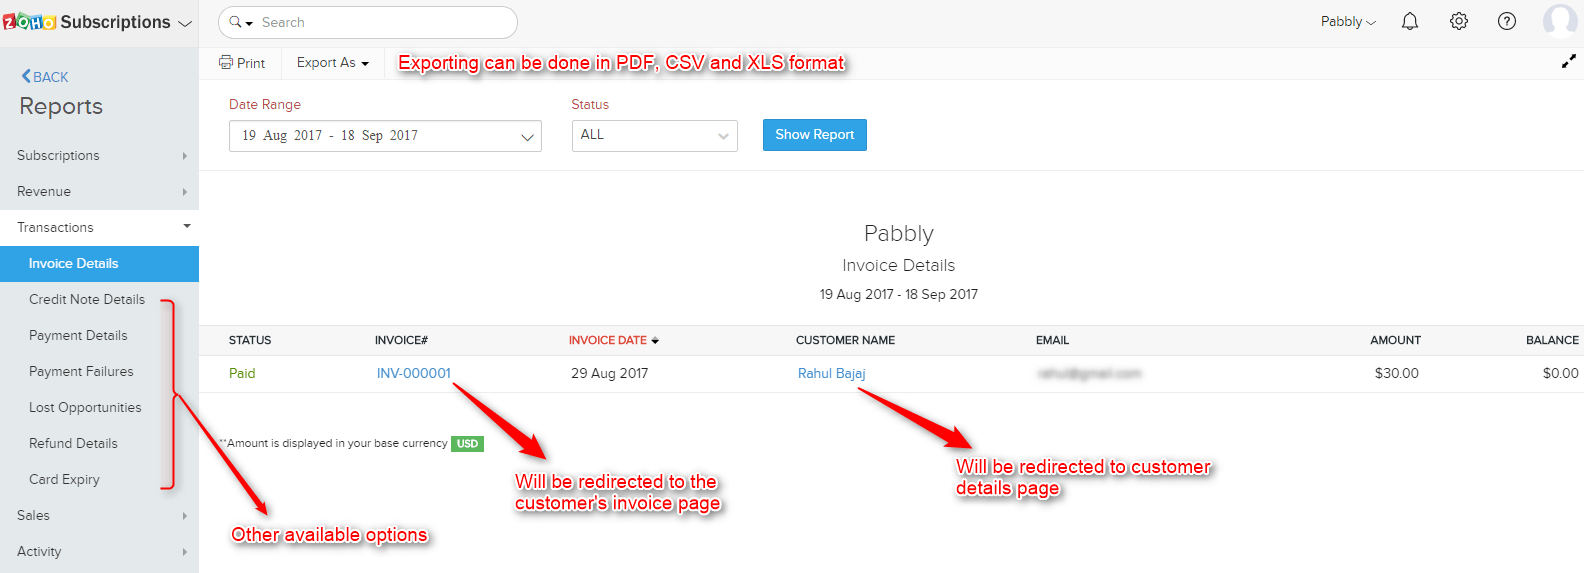Open invoice INV-000001 link
1584x573 pixels.
click(414, 374)
